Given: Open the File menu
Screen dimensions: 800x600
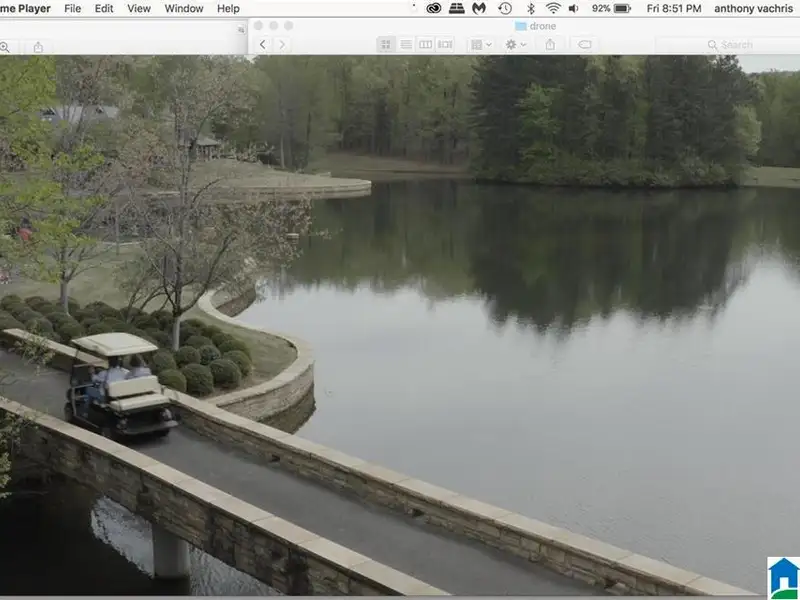Looking at the screenshot, I should [73, 8].
